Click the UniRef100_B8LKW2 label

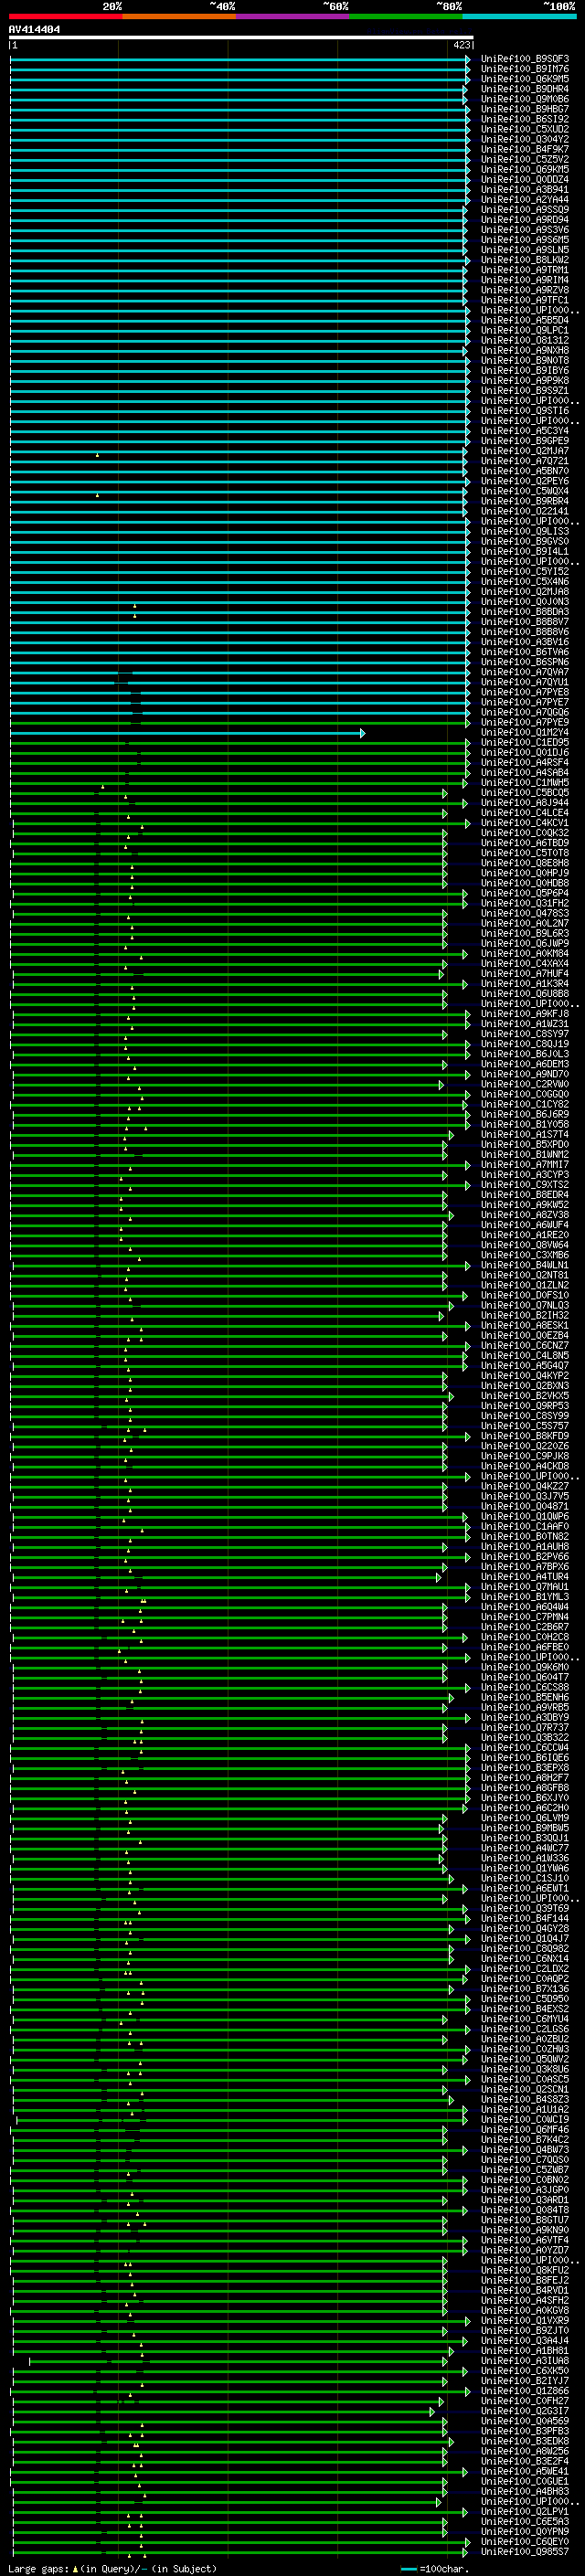525,260
